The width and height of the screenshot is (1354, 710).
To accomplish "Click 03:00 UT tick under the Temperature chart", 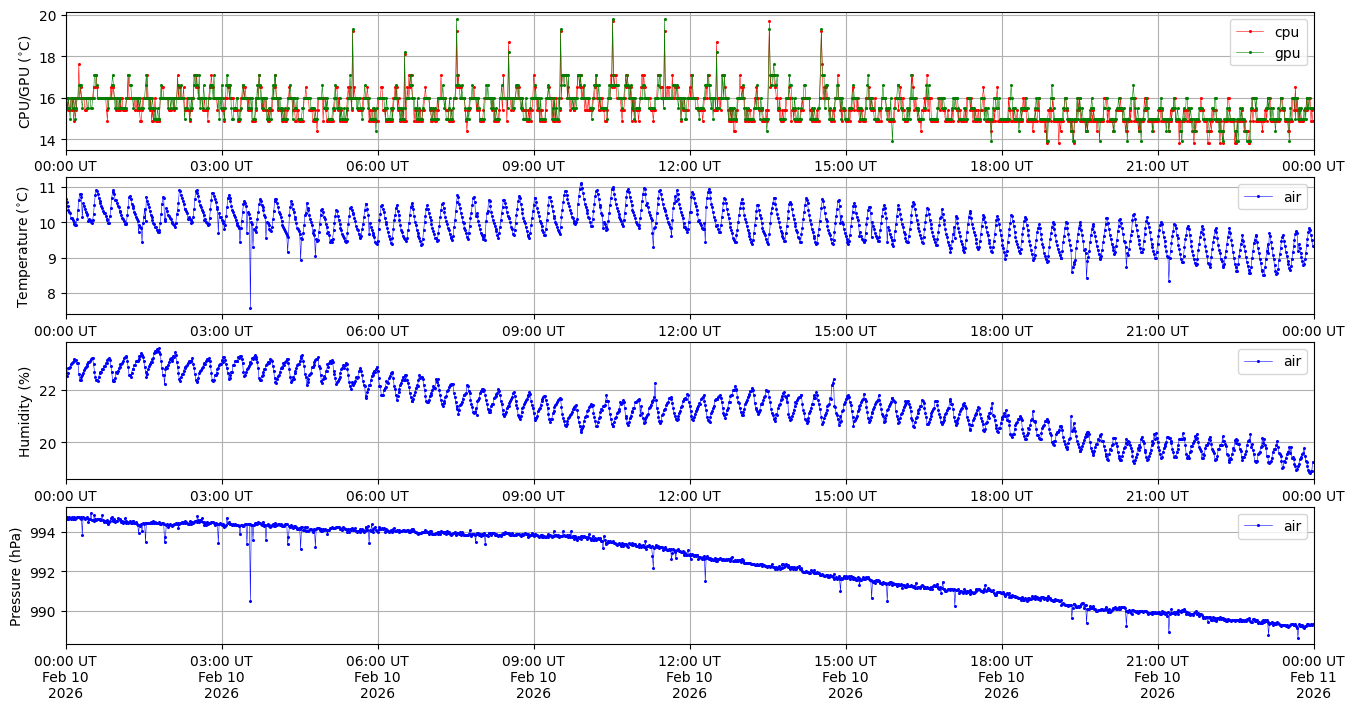I will 221,331.
